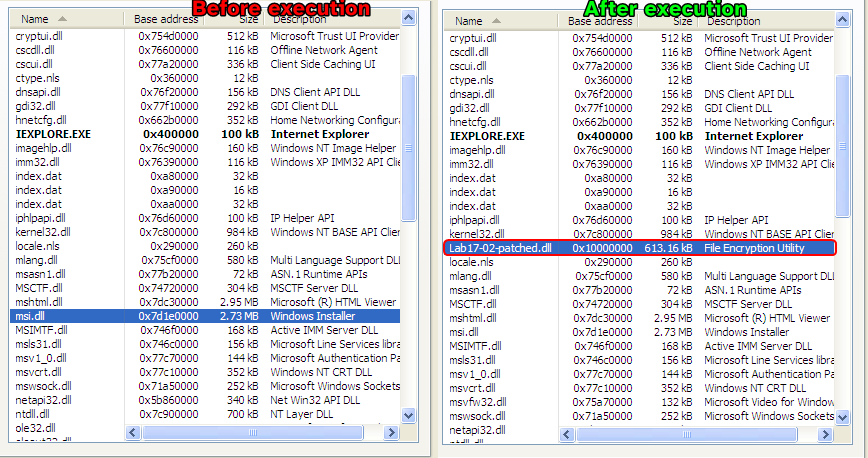Select ole32.dll row in Before execution list

pos(36,427)
